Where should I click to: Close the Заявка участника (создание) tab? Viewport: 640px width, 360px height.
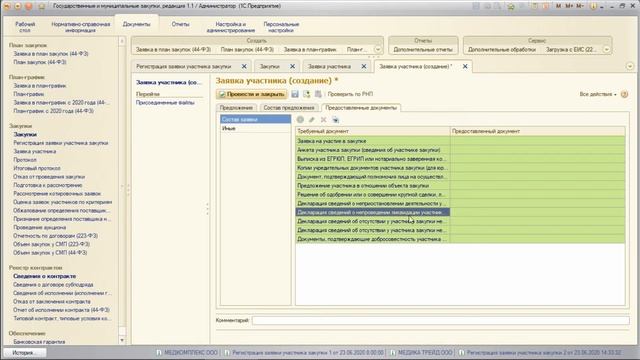[465, 66]
